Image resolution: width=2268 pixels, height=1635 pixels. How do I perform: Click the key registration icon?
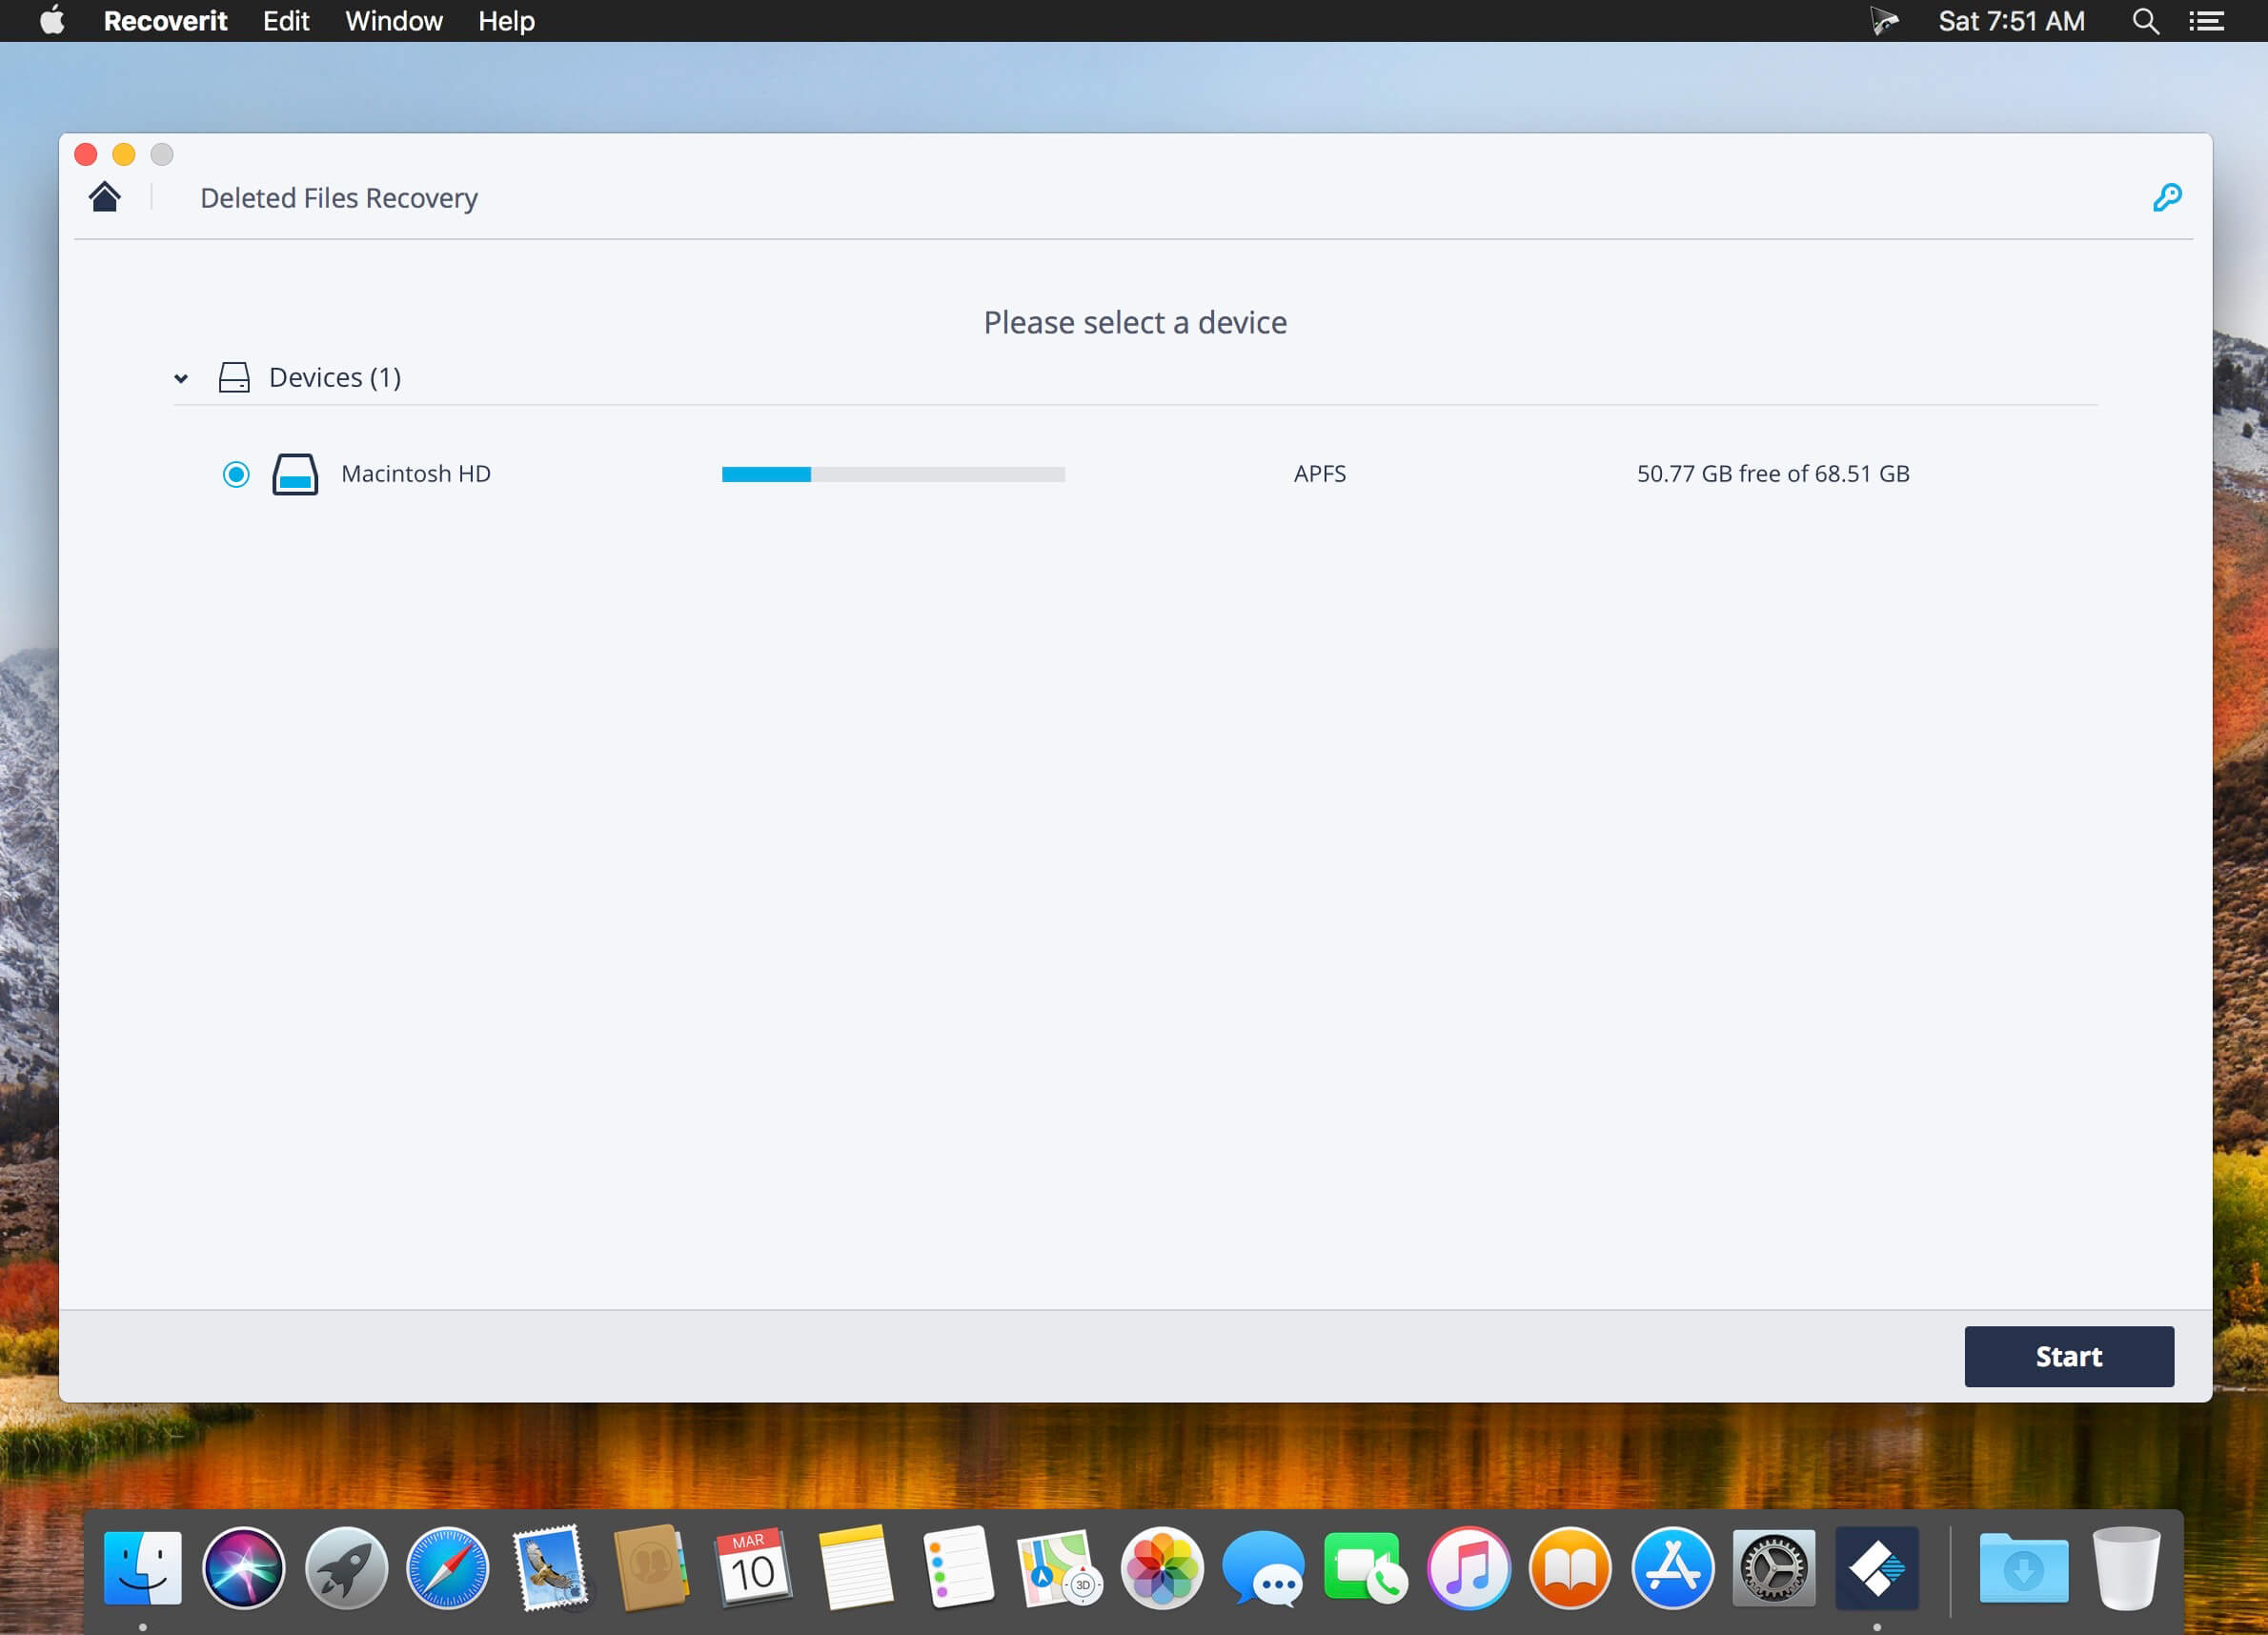pyautogui.click(x=2166, y=197)
